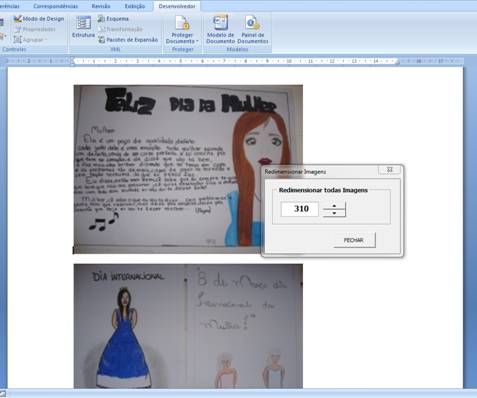Viewport: 477px width, 398px height.
Task: Open the Exibição ribbon tab
Action: coord(135,6)
